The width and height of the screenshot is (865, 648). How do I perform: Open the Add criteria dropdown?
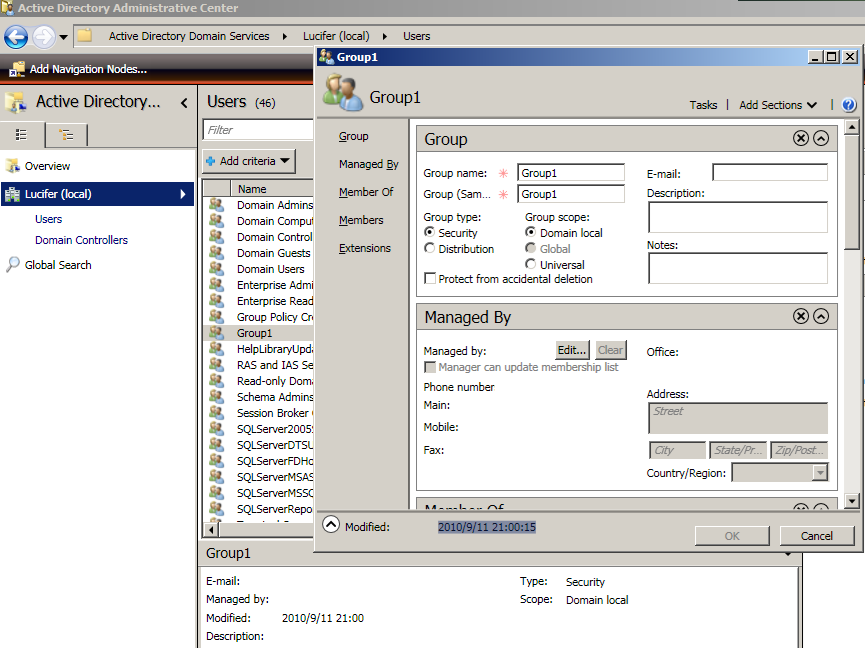249,161
